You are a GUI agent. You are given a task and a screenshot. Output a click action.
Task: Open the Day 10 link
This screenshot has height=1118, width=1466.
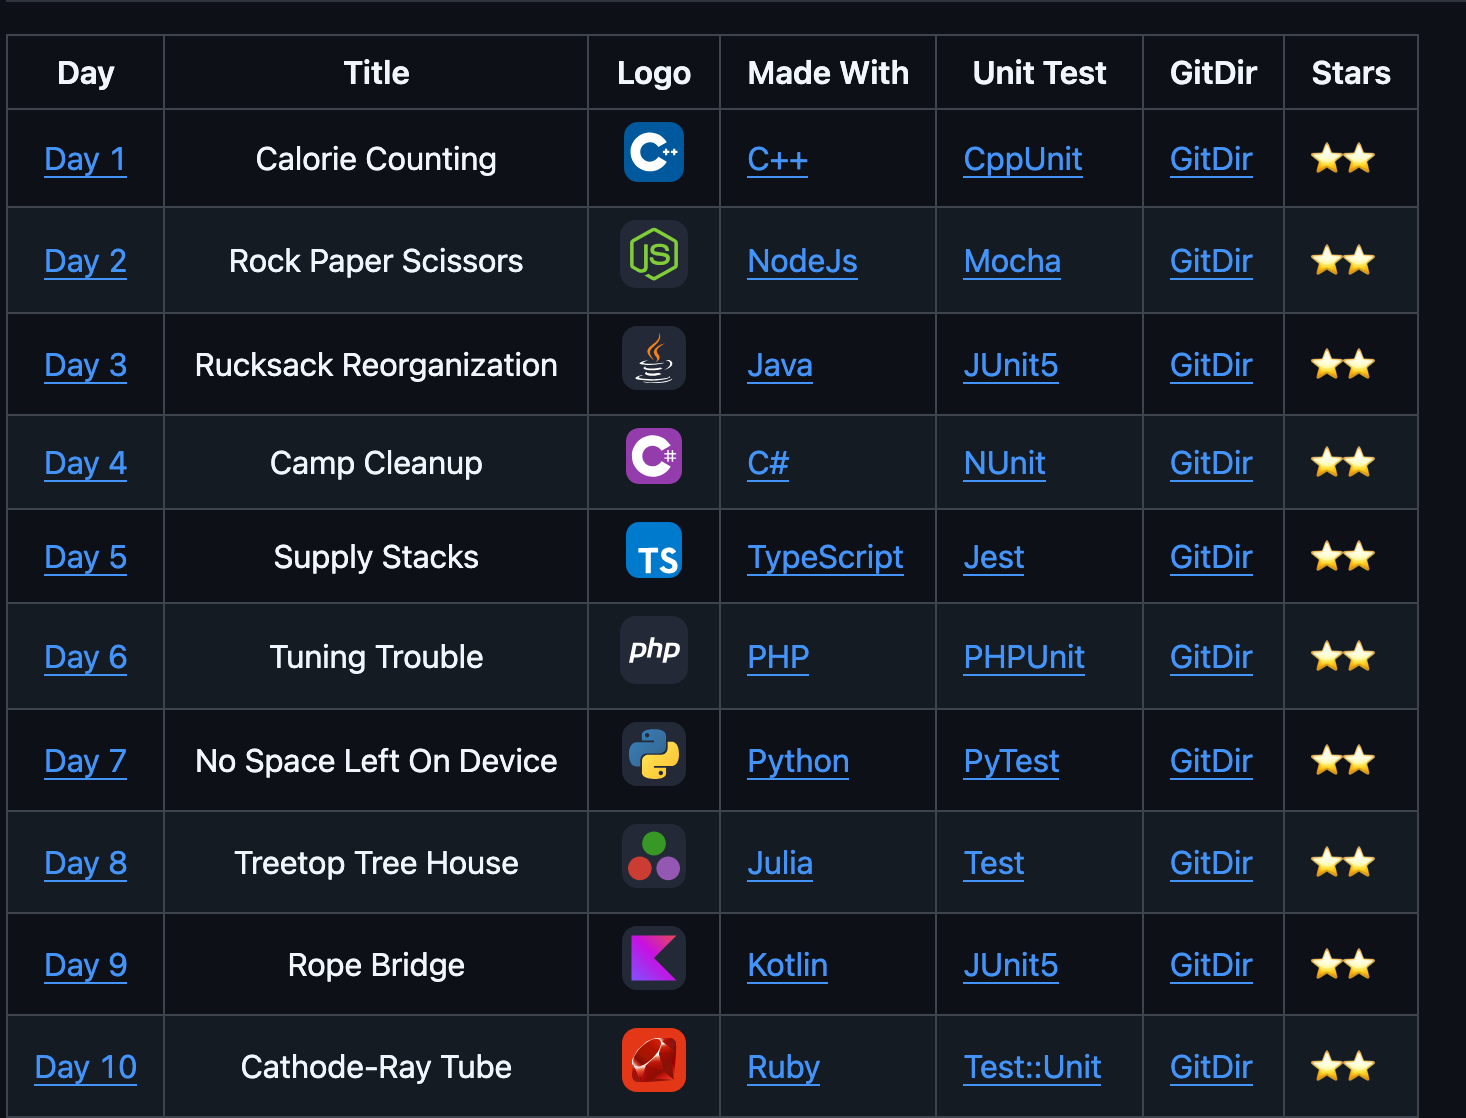[85, 1068]
